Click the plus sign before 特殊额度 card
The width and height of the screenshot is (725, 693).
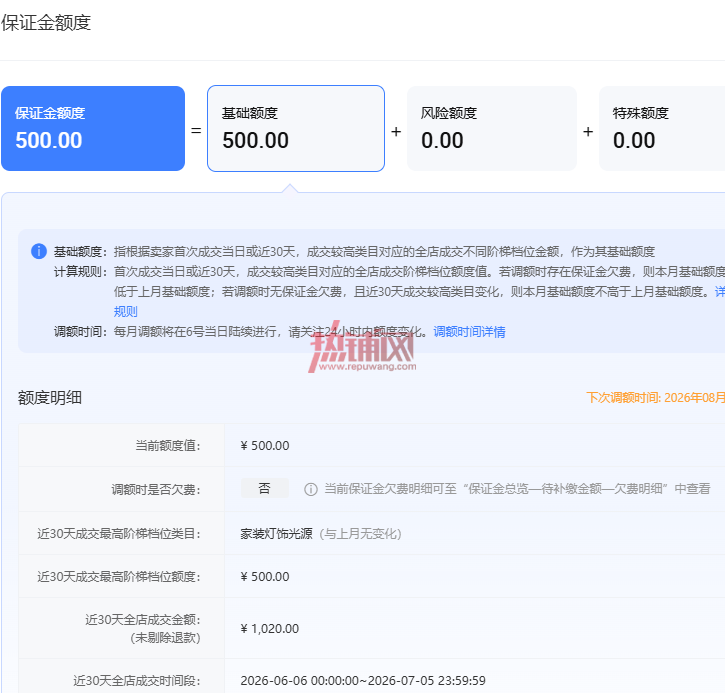pyautogui.click(x=588, y=132)
